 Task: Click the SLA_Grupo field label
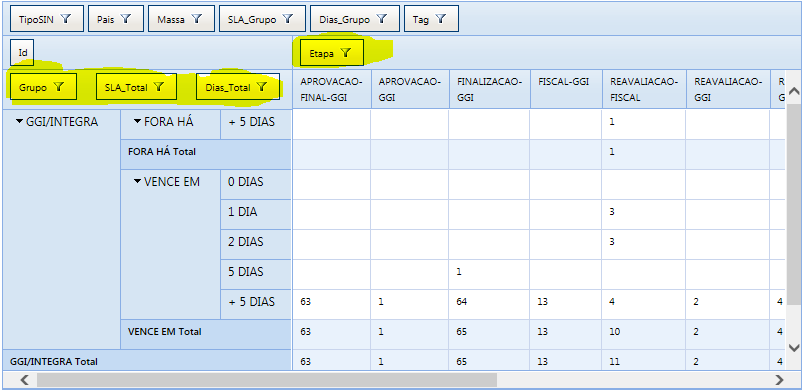point(252,20)
